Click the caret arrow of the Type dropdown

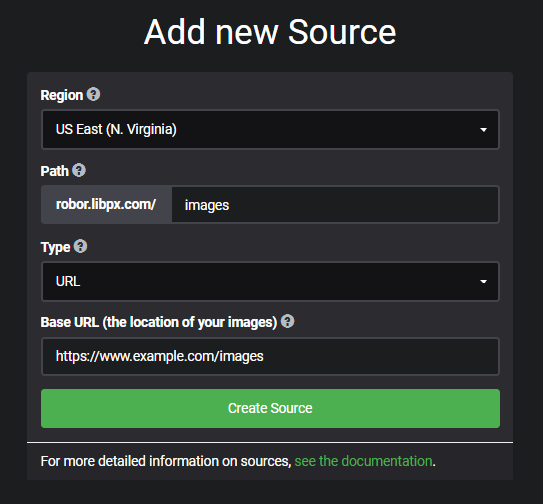(x=483, y=282)
